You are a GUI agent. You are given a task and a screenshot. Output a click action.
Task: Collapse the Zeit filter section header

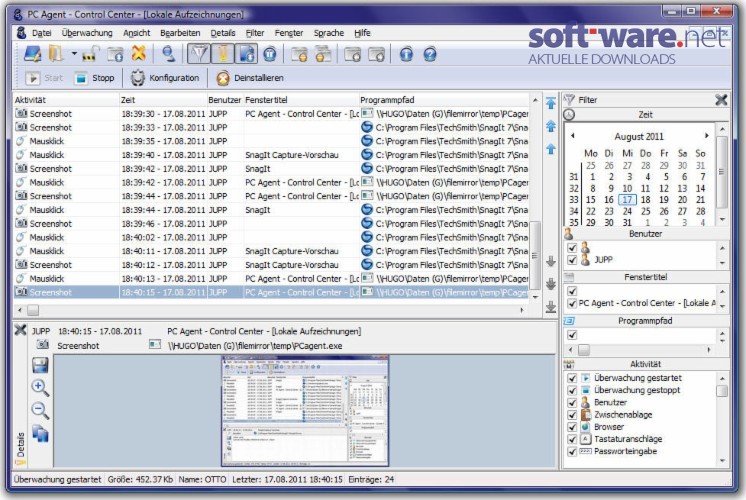tap(646, 115)
